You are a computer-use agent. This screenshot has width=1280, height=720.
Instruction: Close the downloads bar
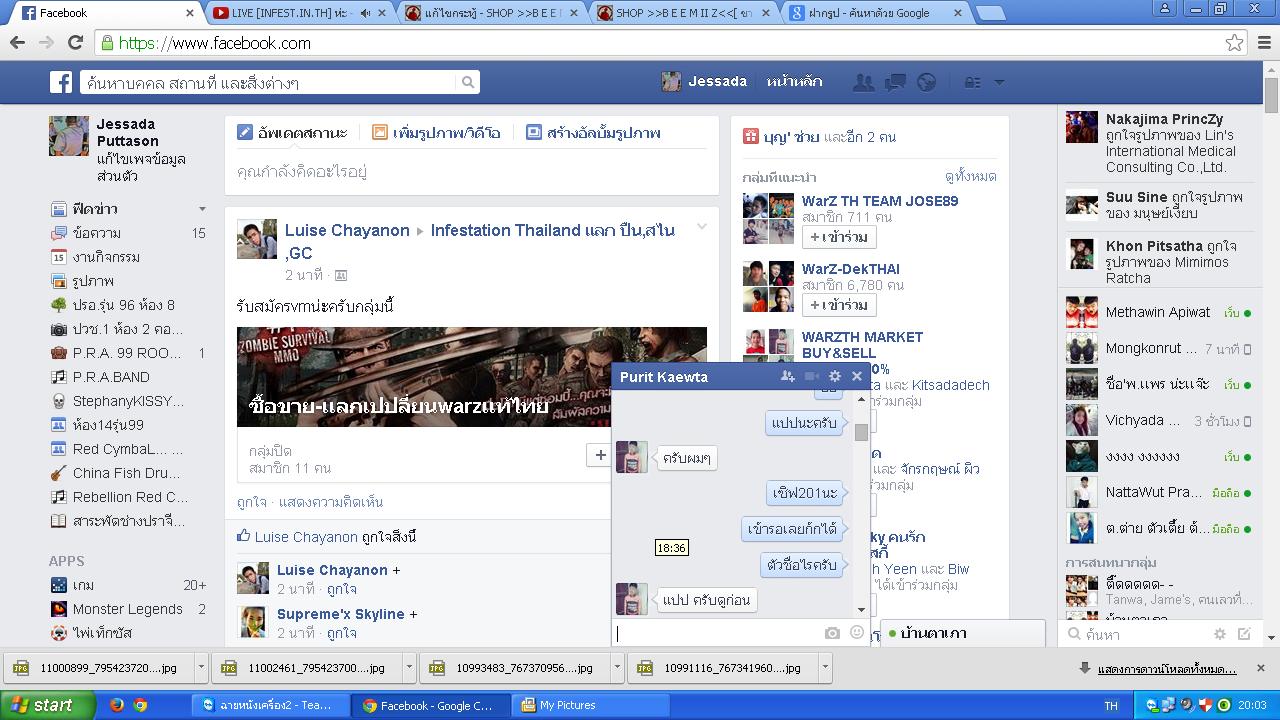point(1260,668)
